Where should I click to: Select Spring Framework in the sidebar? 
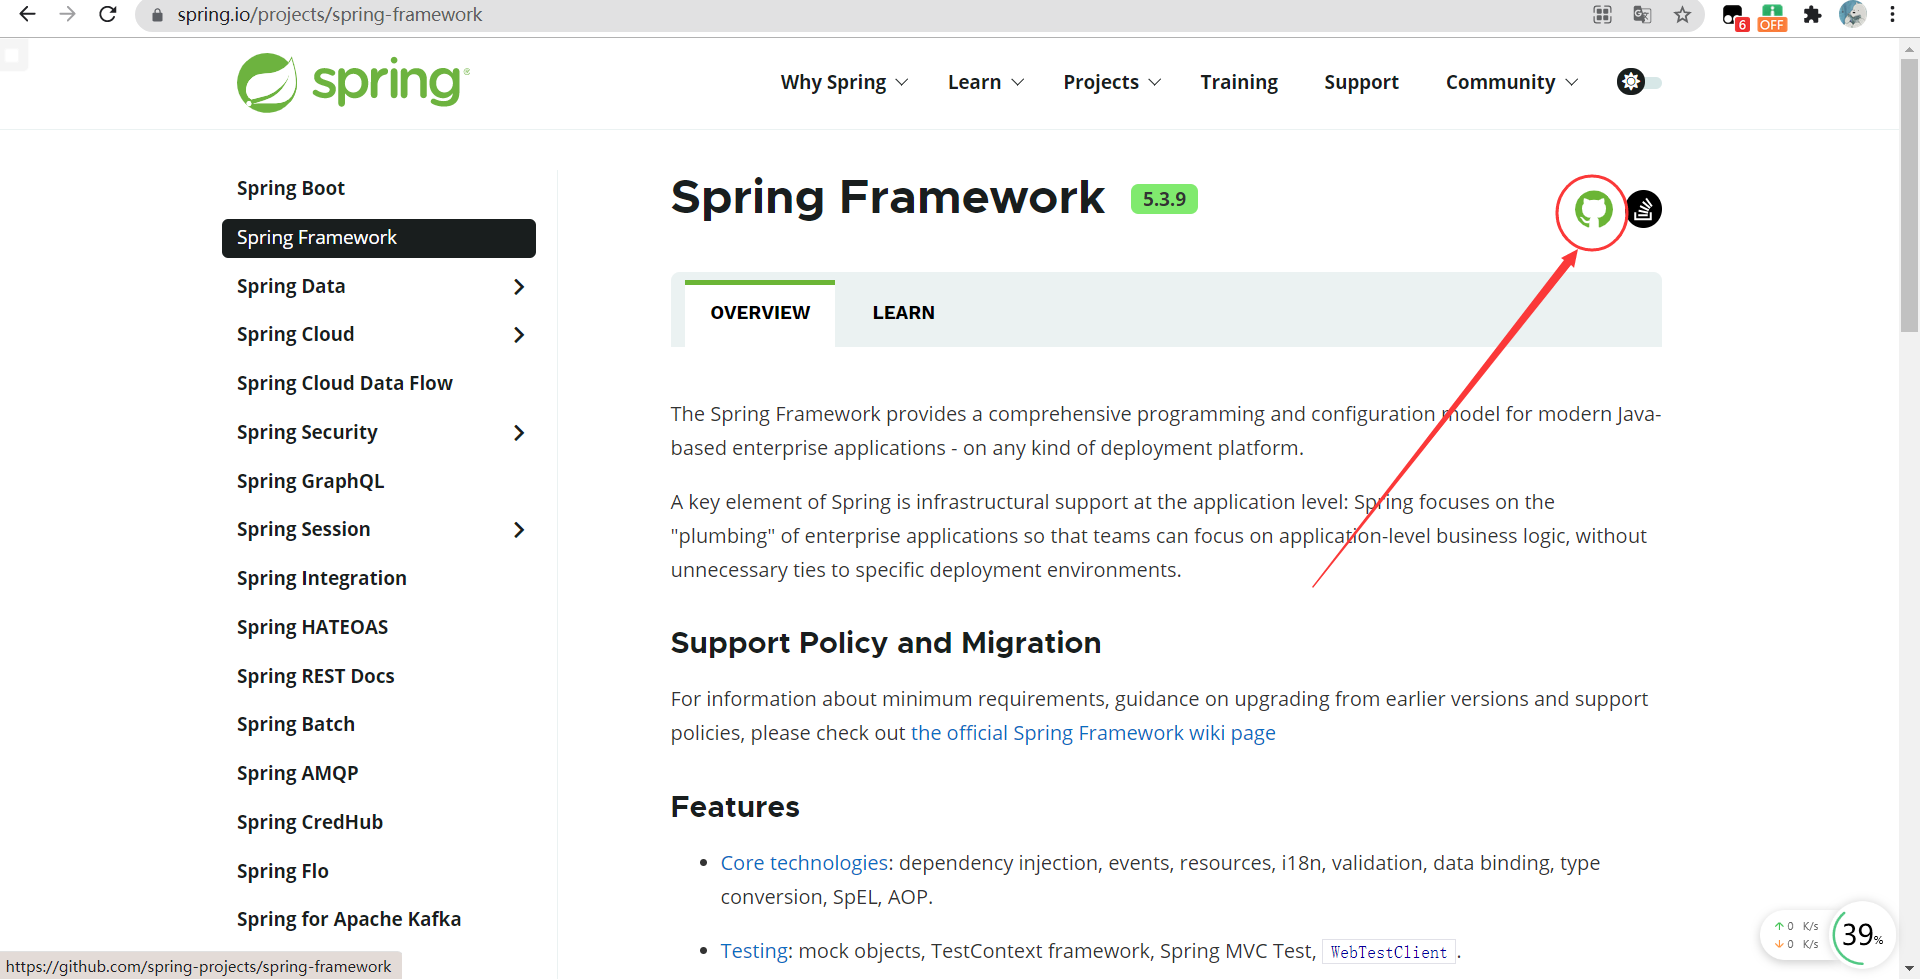pos(379,238)
